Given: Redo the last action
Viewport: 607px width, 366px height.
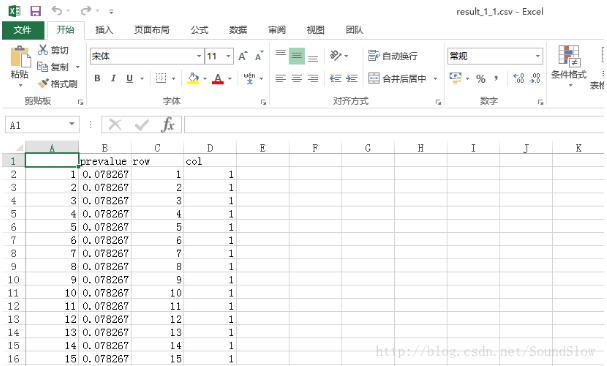Looking at the screenshot, I should (86, 10).
